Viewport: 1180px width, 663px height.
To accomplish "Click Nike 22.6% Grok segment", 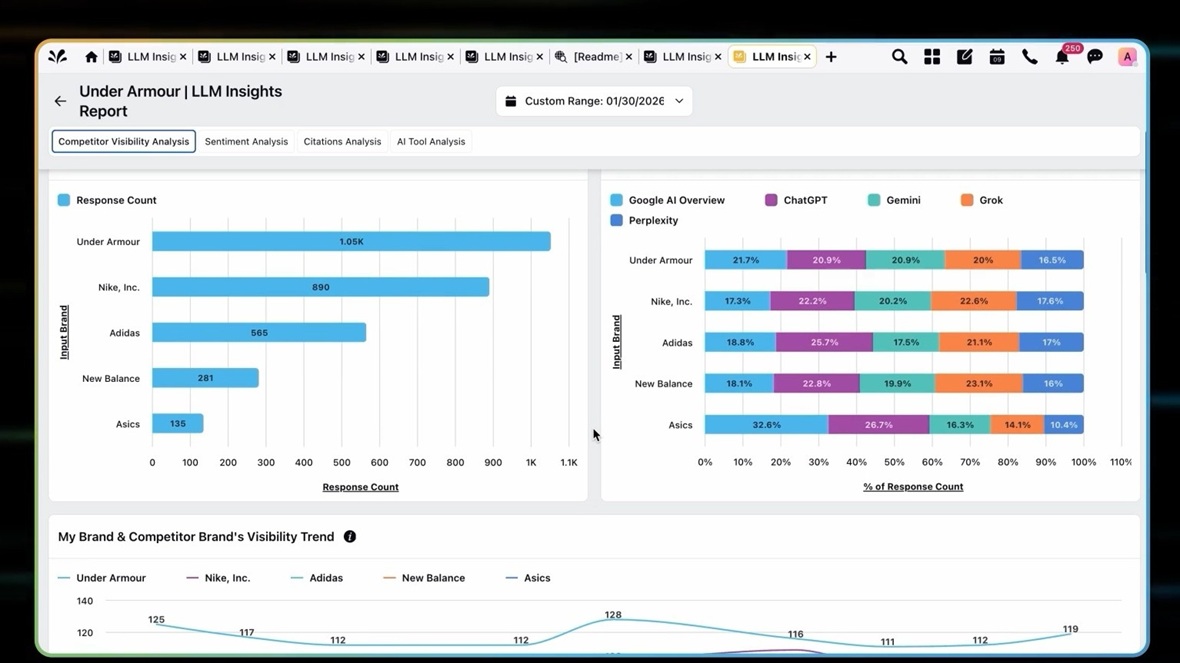I will (974, 301).
